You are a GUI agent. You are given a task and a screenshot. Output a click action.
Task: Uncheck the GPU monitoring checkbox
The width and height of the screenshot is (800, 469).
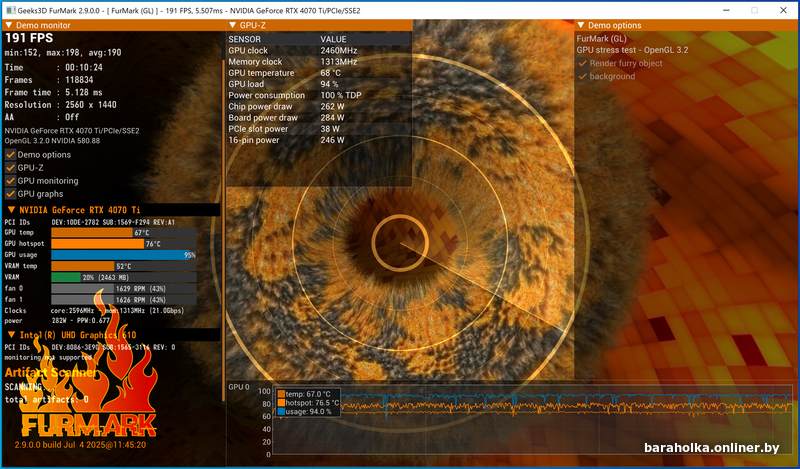click(x=10, y=181)
